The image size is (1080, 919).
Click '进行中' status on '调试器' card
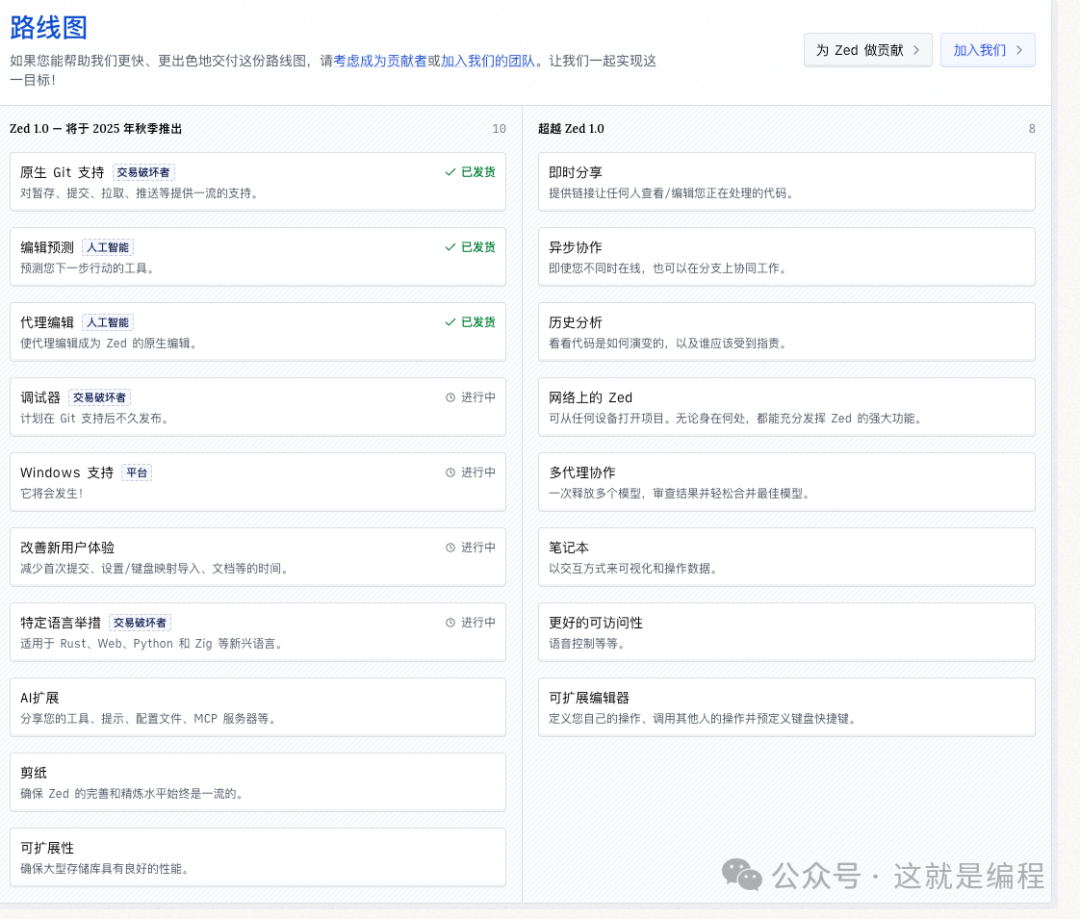click(478, 397)
